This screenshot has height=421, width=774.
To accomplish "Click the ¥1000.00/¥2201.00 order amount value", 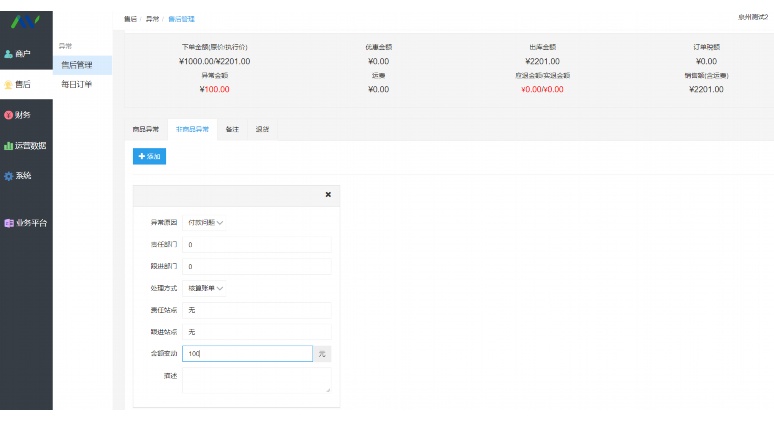I will 214,61.
